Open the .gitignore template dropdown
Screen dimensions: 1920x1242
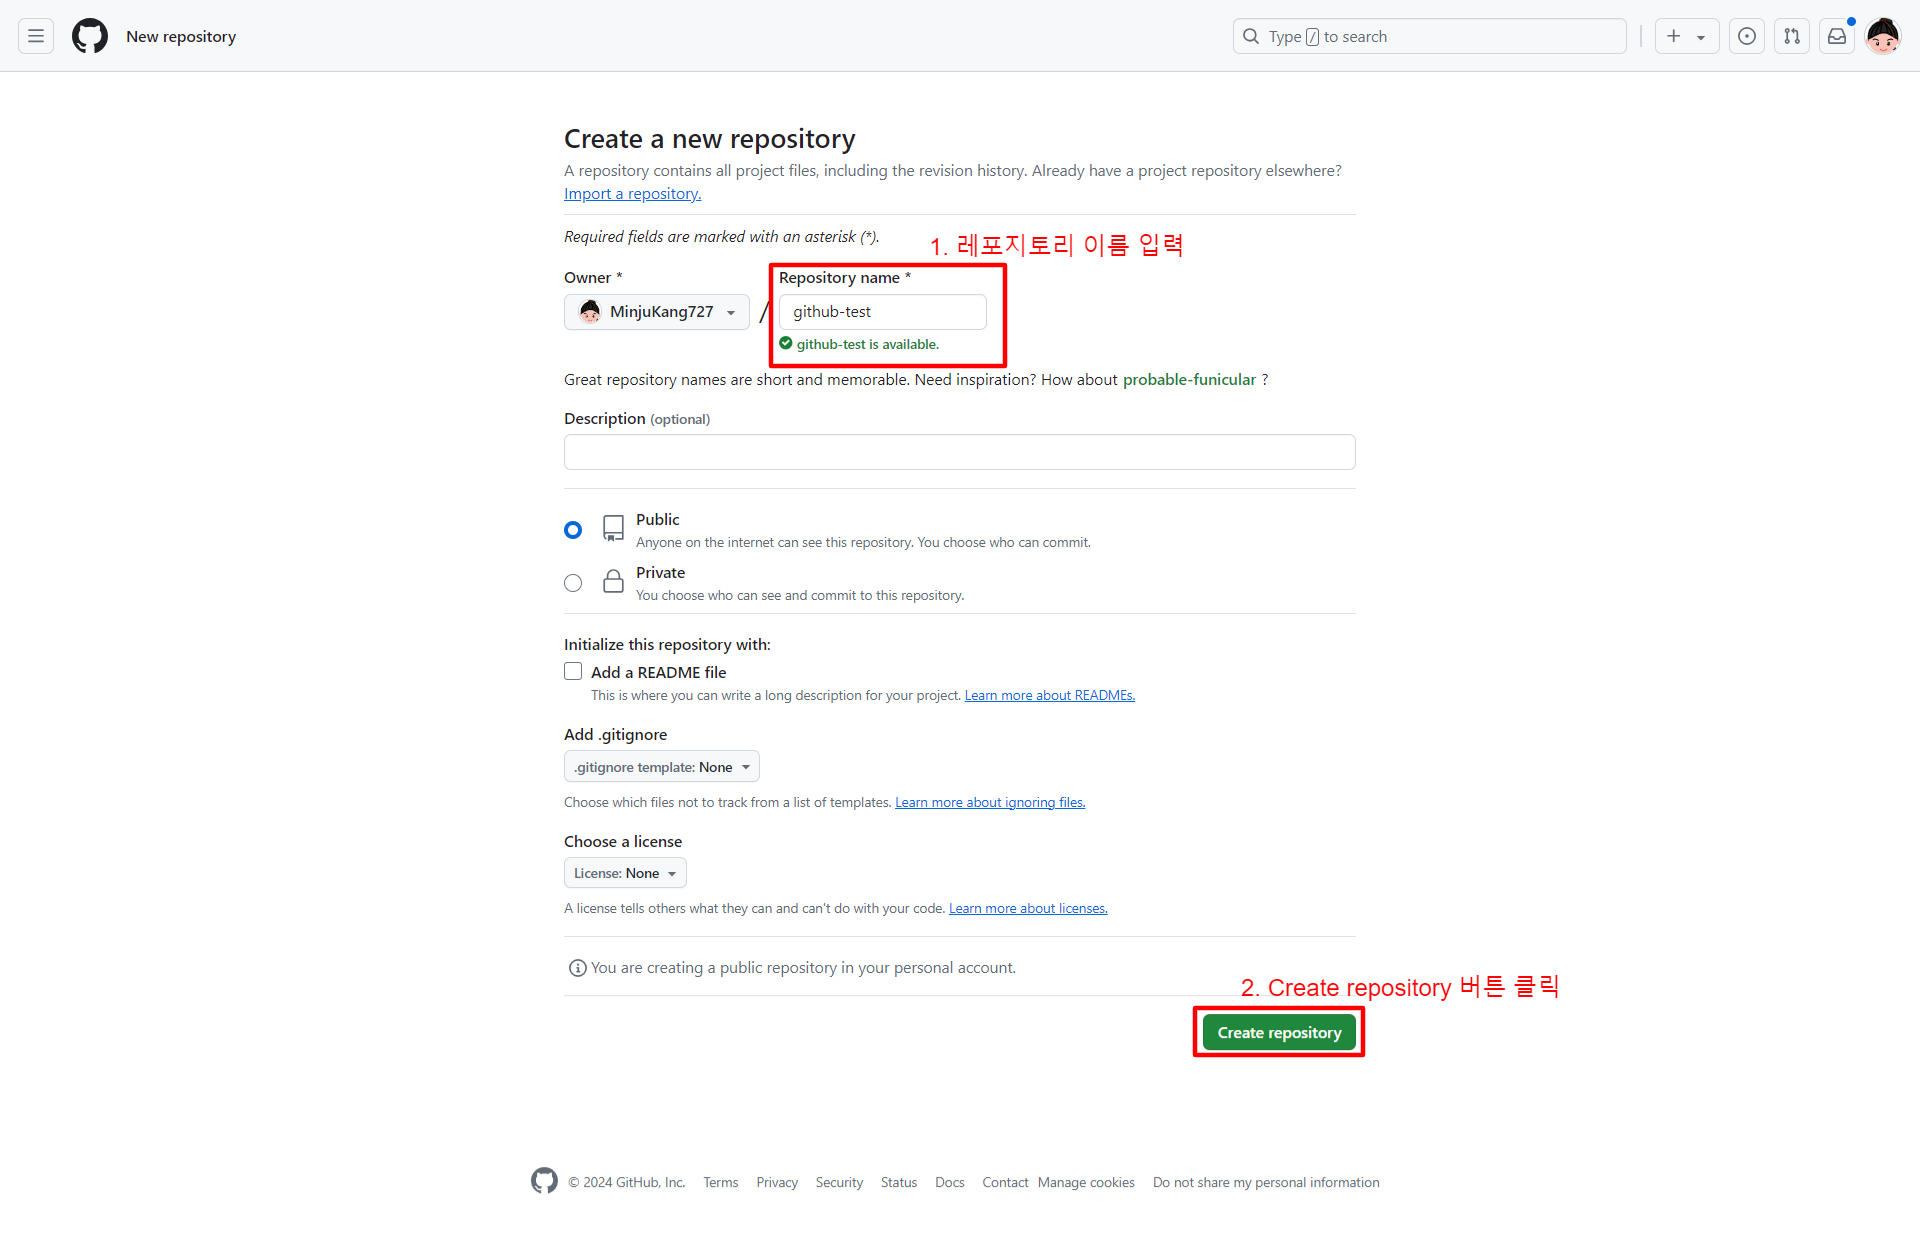[661, 767]
